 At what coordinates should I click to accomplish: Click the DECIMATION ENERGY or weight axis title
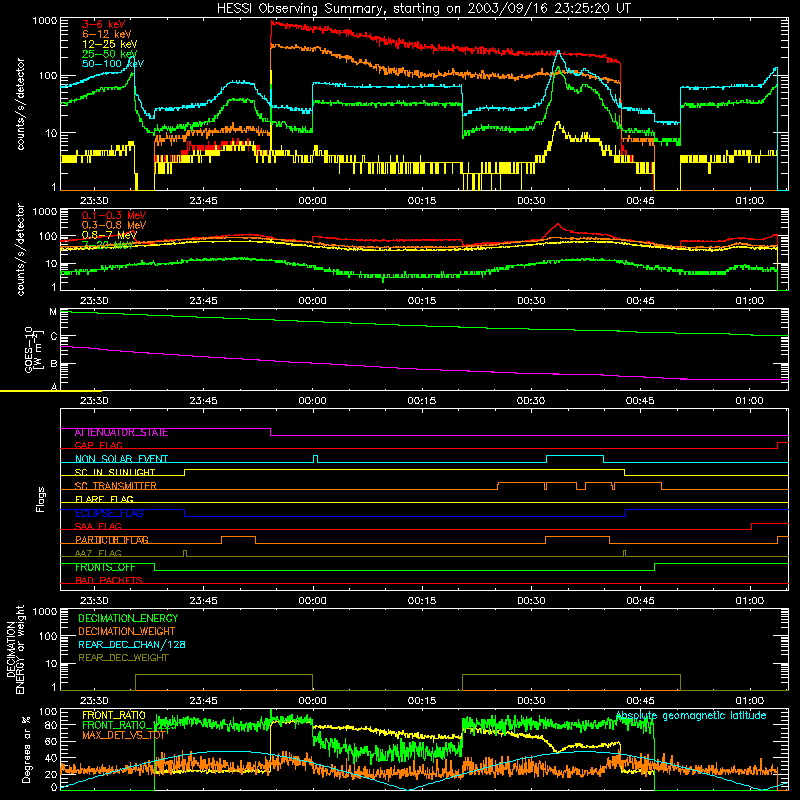15,650
